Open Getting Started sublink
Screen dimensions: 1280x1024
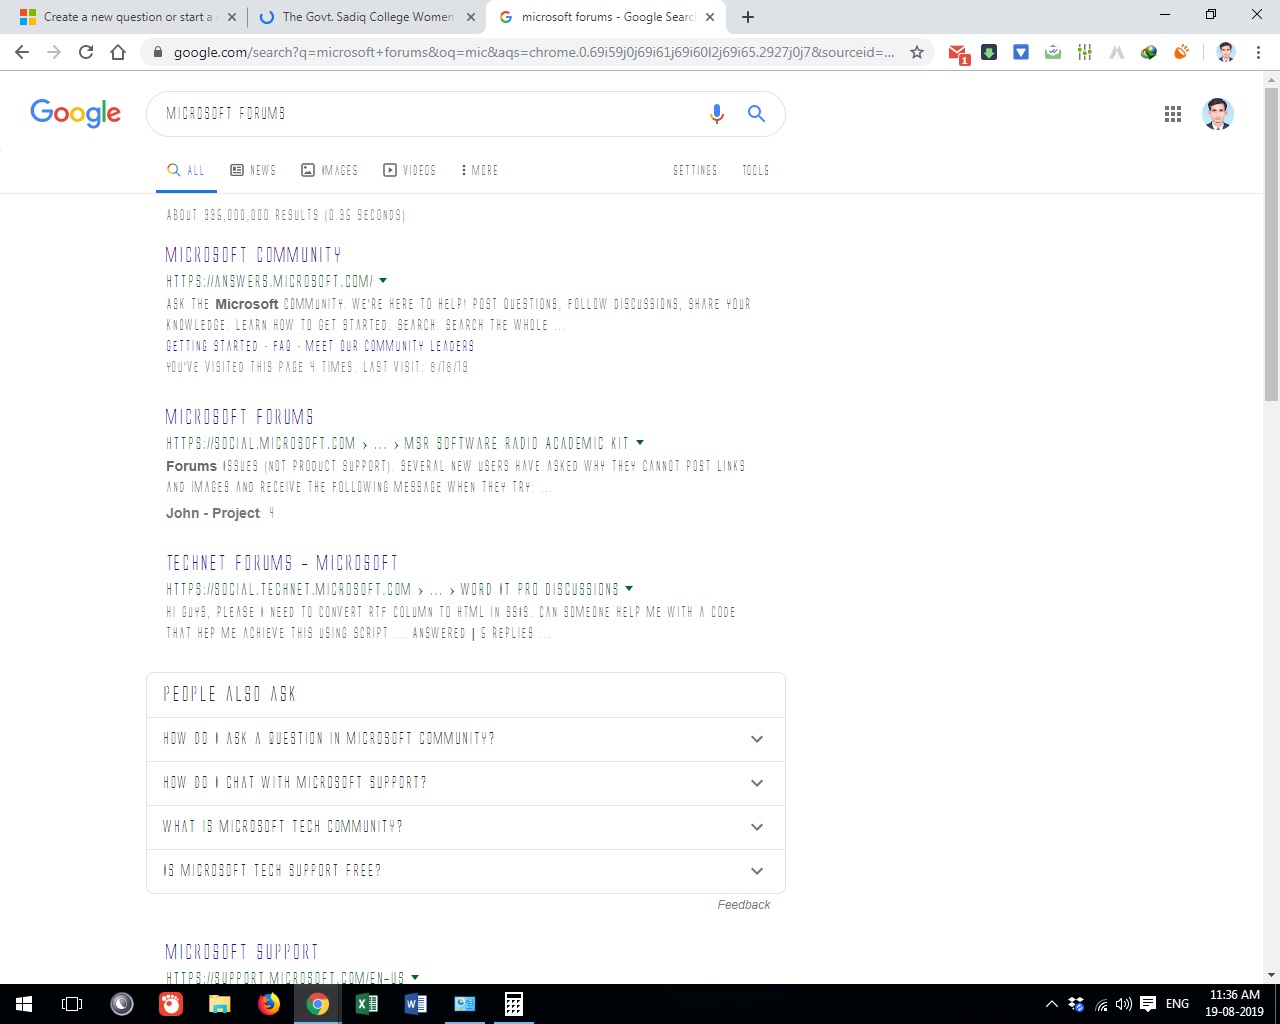(x=212, y=346)
